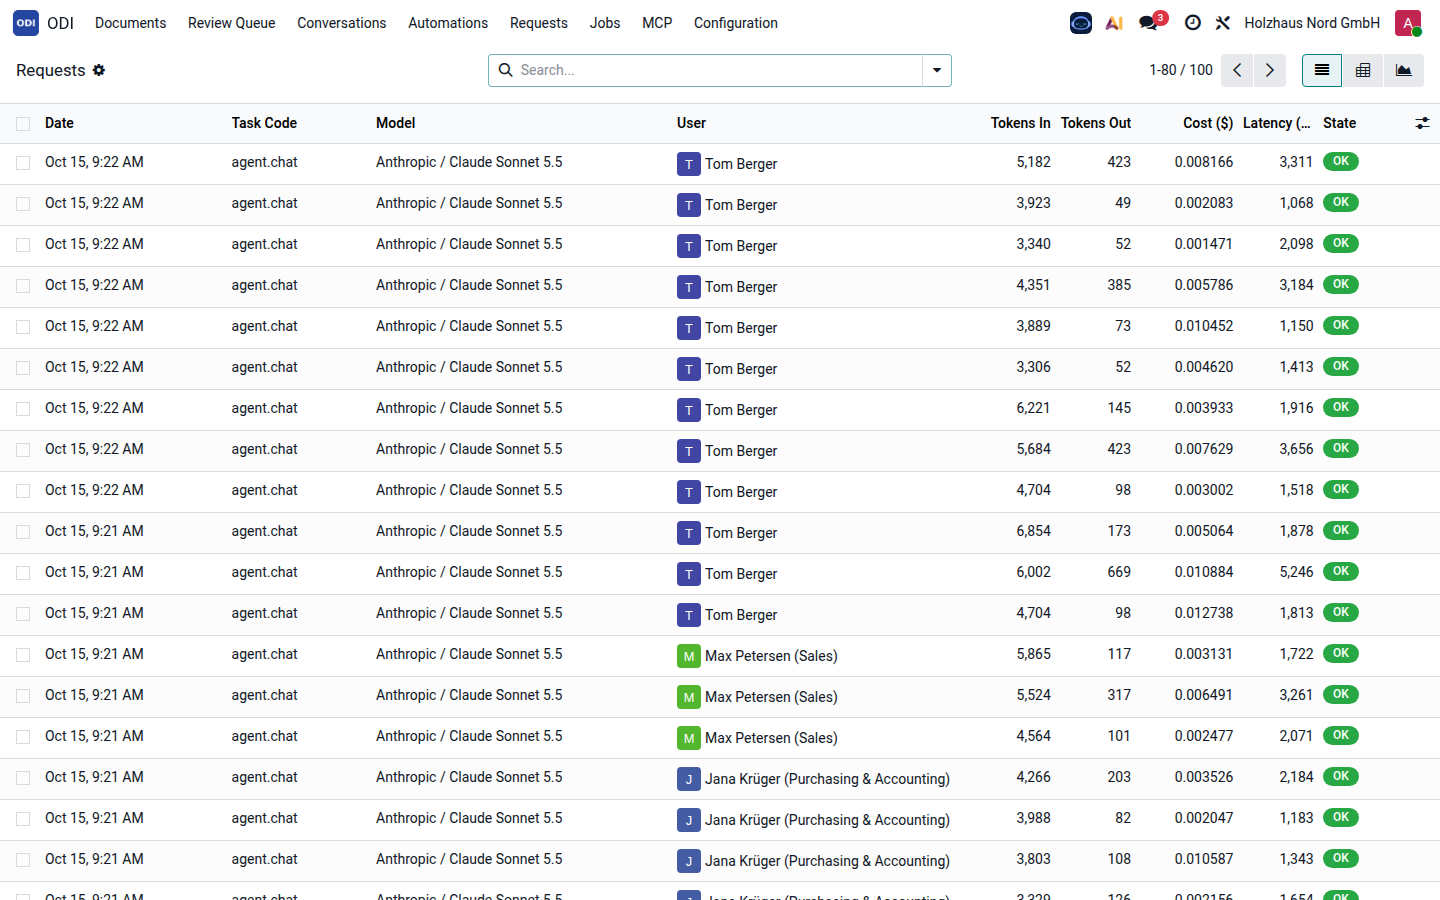Sort by Latency column header

click(1276, 123)
